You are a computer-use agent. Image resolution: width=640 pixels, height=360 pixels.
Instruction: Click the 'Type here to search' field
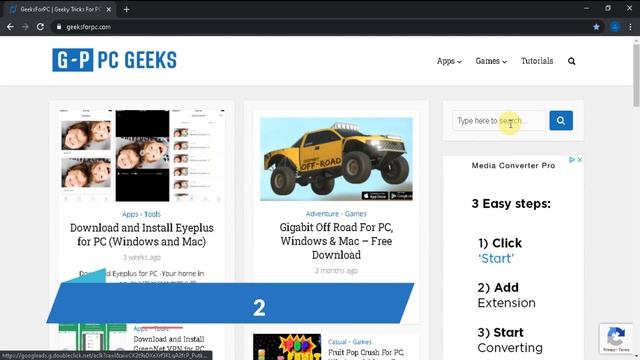[499, 121]
